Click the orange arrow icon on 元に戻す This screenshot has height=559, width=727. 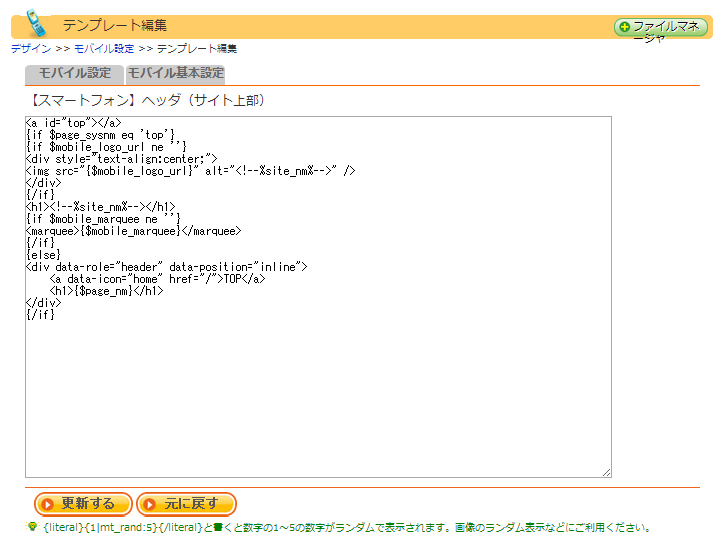[149, 504]
